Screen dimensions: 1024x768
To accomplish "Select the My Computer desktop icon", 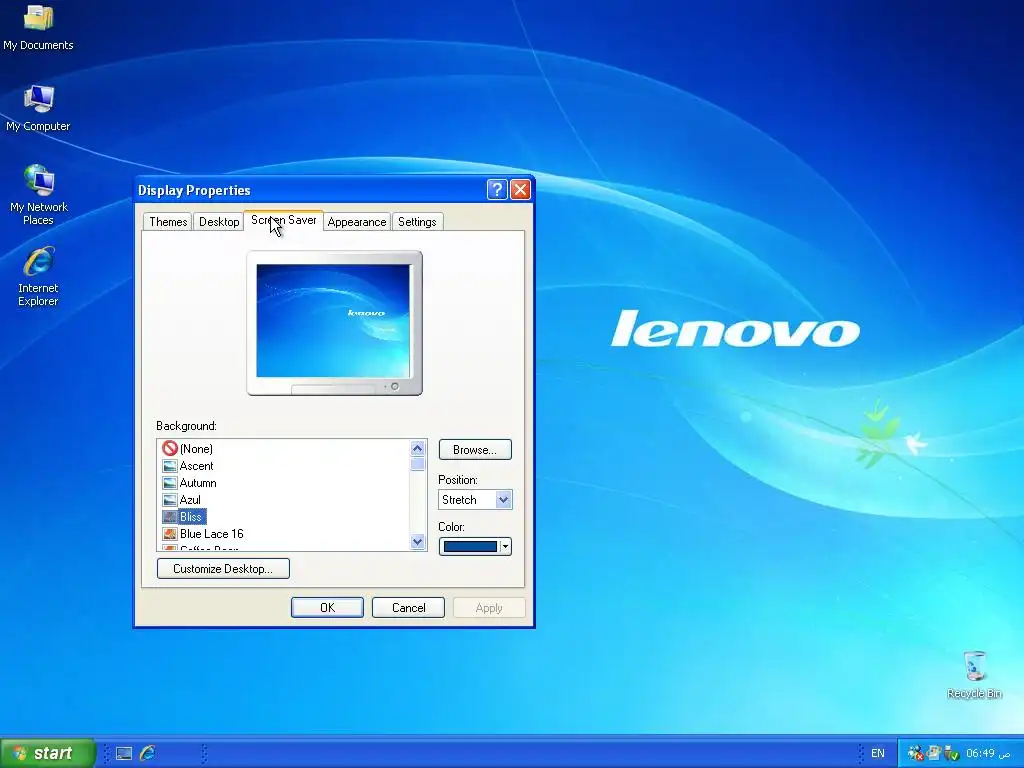I will pos(38,108).
